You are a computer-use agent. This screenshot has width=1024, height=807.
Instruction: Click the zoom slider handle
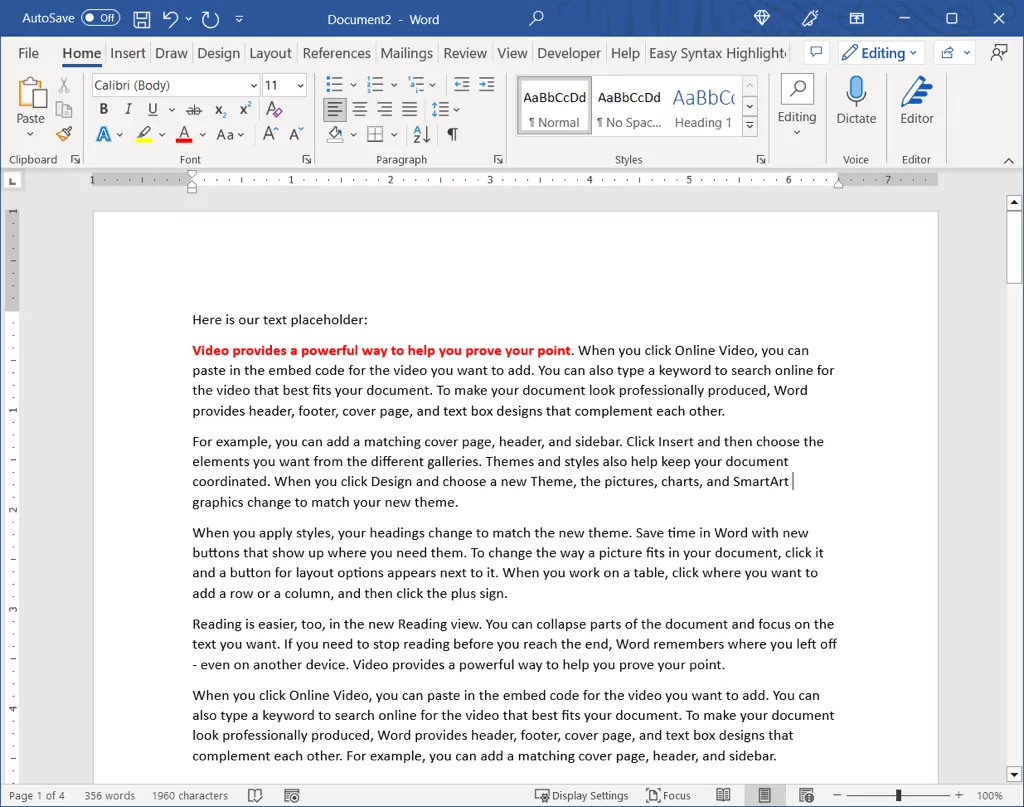pos(899,795)
